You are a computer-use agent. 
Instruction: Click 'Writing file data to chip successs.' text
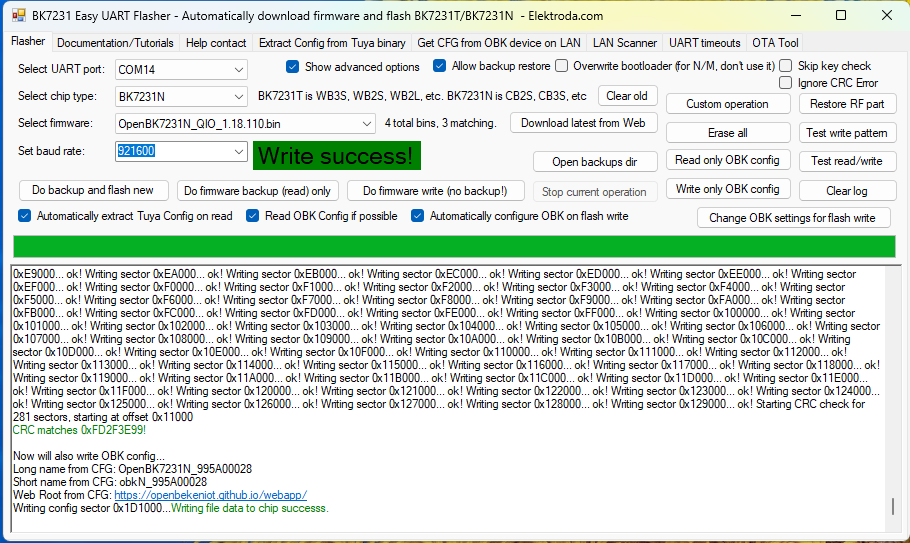point(250,508)
